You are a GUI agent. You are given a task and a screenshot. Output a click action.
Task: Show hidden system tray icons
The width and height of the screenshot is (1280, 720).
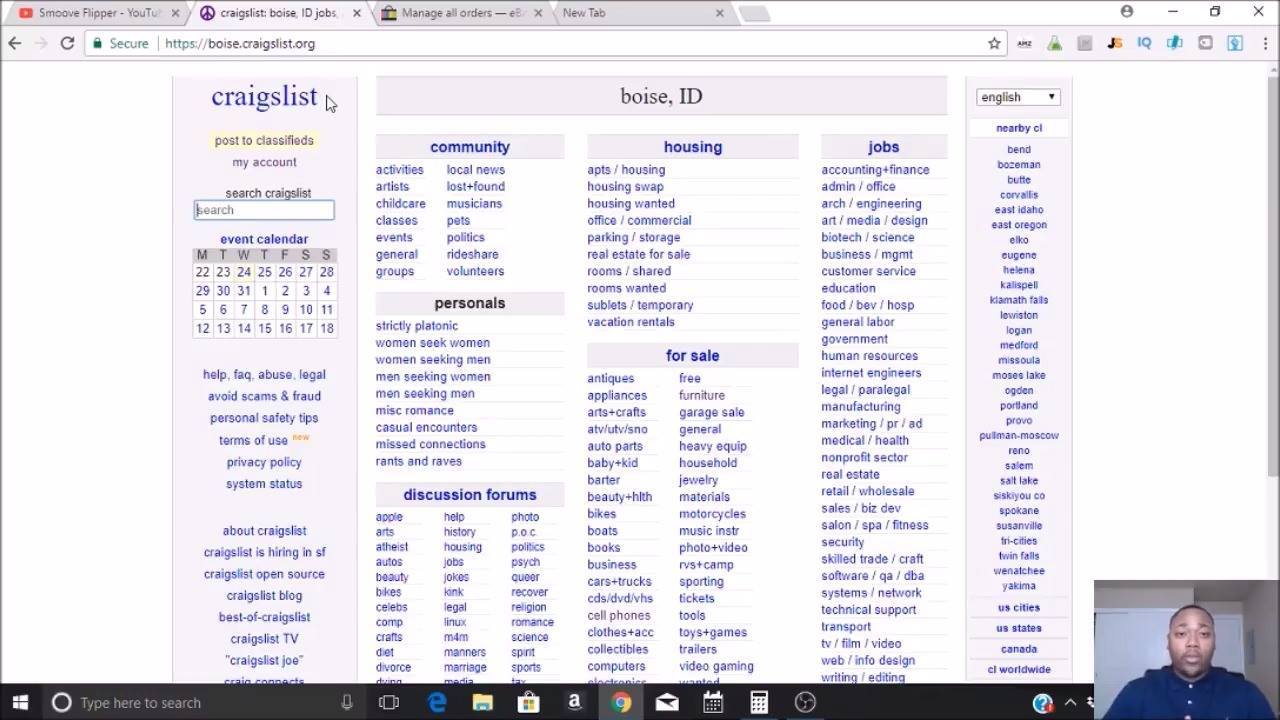pyautogui.click(x=1070, y=702)
